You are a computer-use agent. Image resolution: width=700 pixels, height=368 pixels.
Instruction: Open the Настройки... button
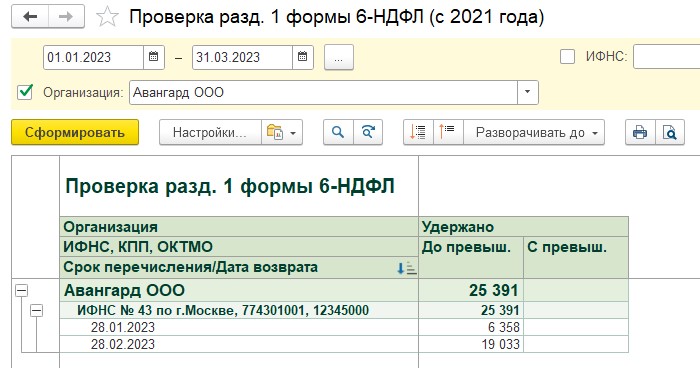tap(210, 132)
